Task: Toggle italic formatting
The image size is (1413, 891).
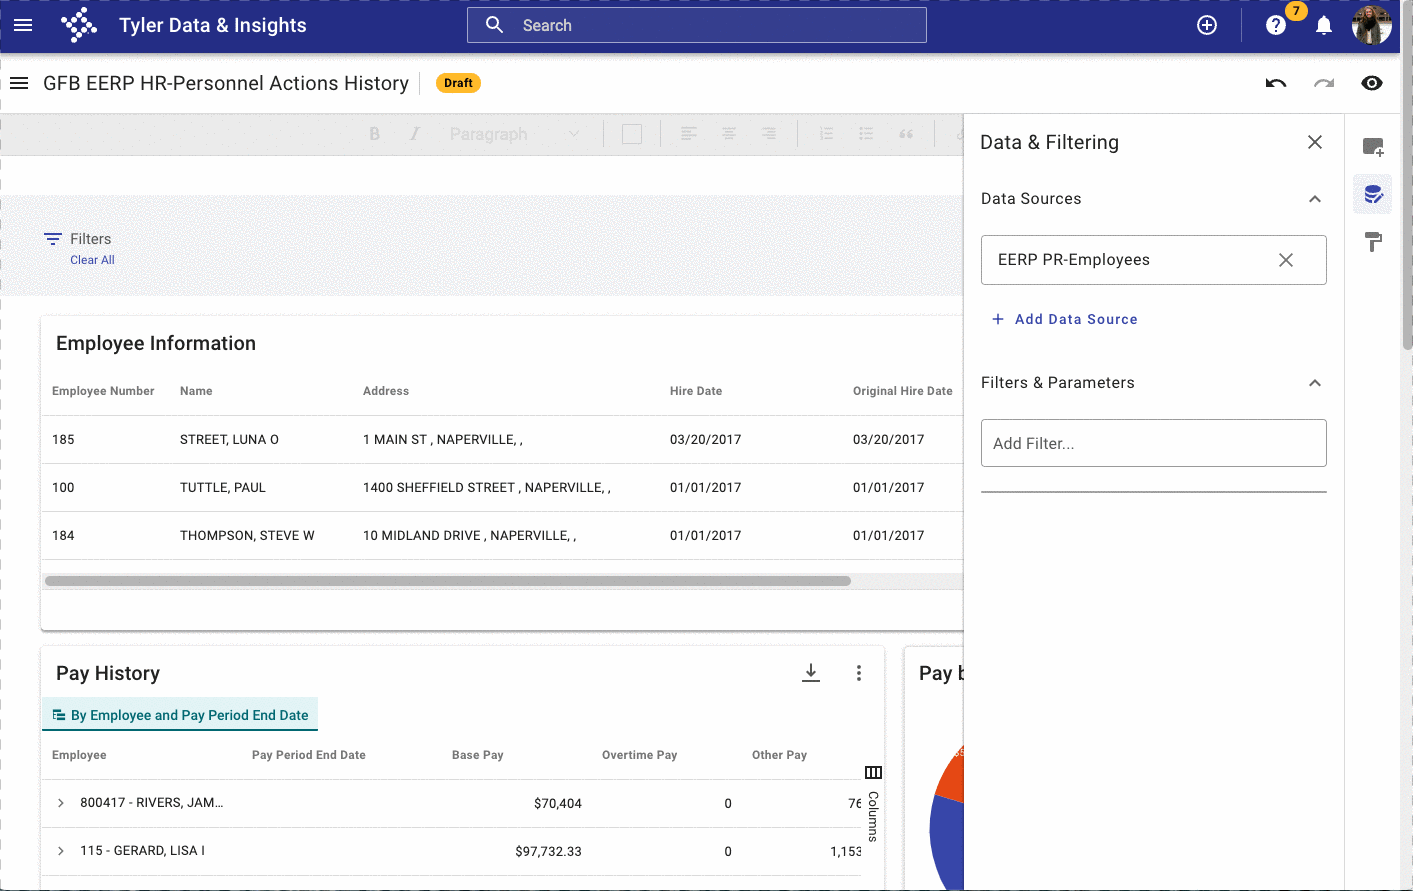Action: tap(414, 134)
